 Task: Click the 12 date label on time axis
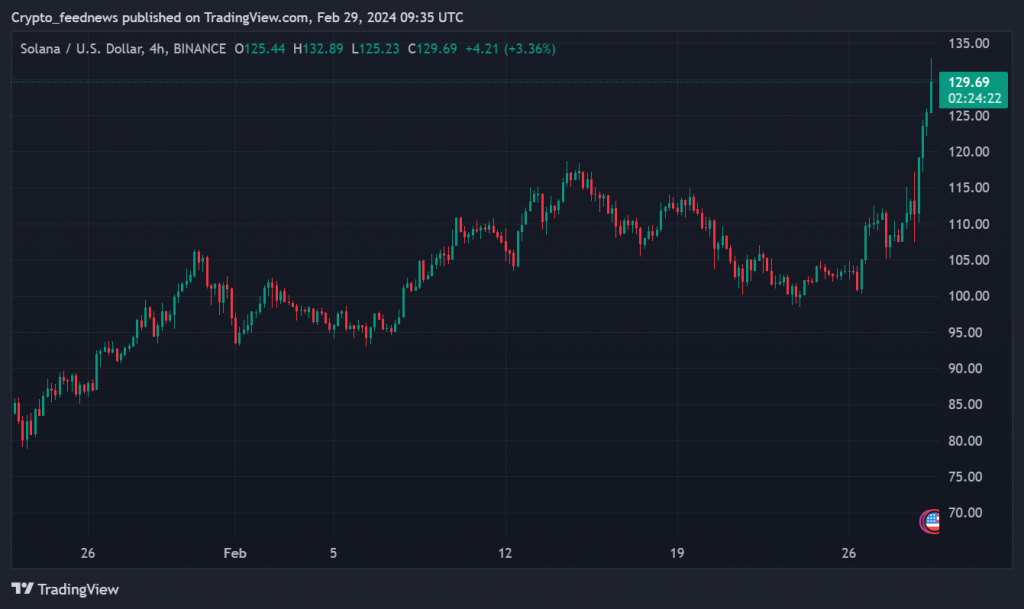tap(505, 553)
